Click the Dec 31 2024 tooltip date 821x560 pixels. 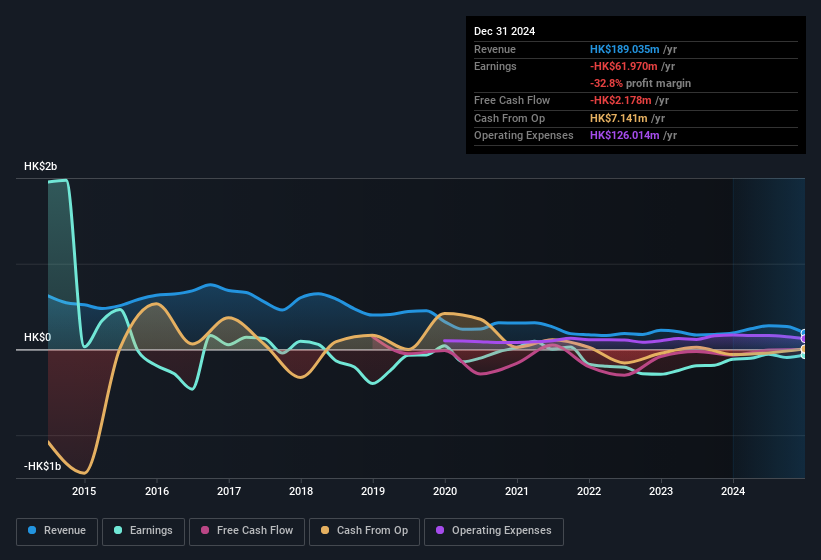pyautogui.click(x=504, y=31)
